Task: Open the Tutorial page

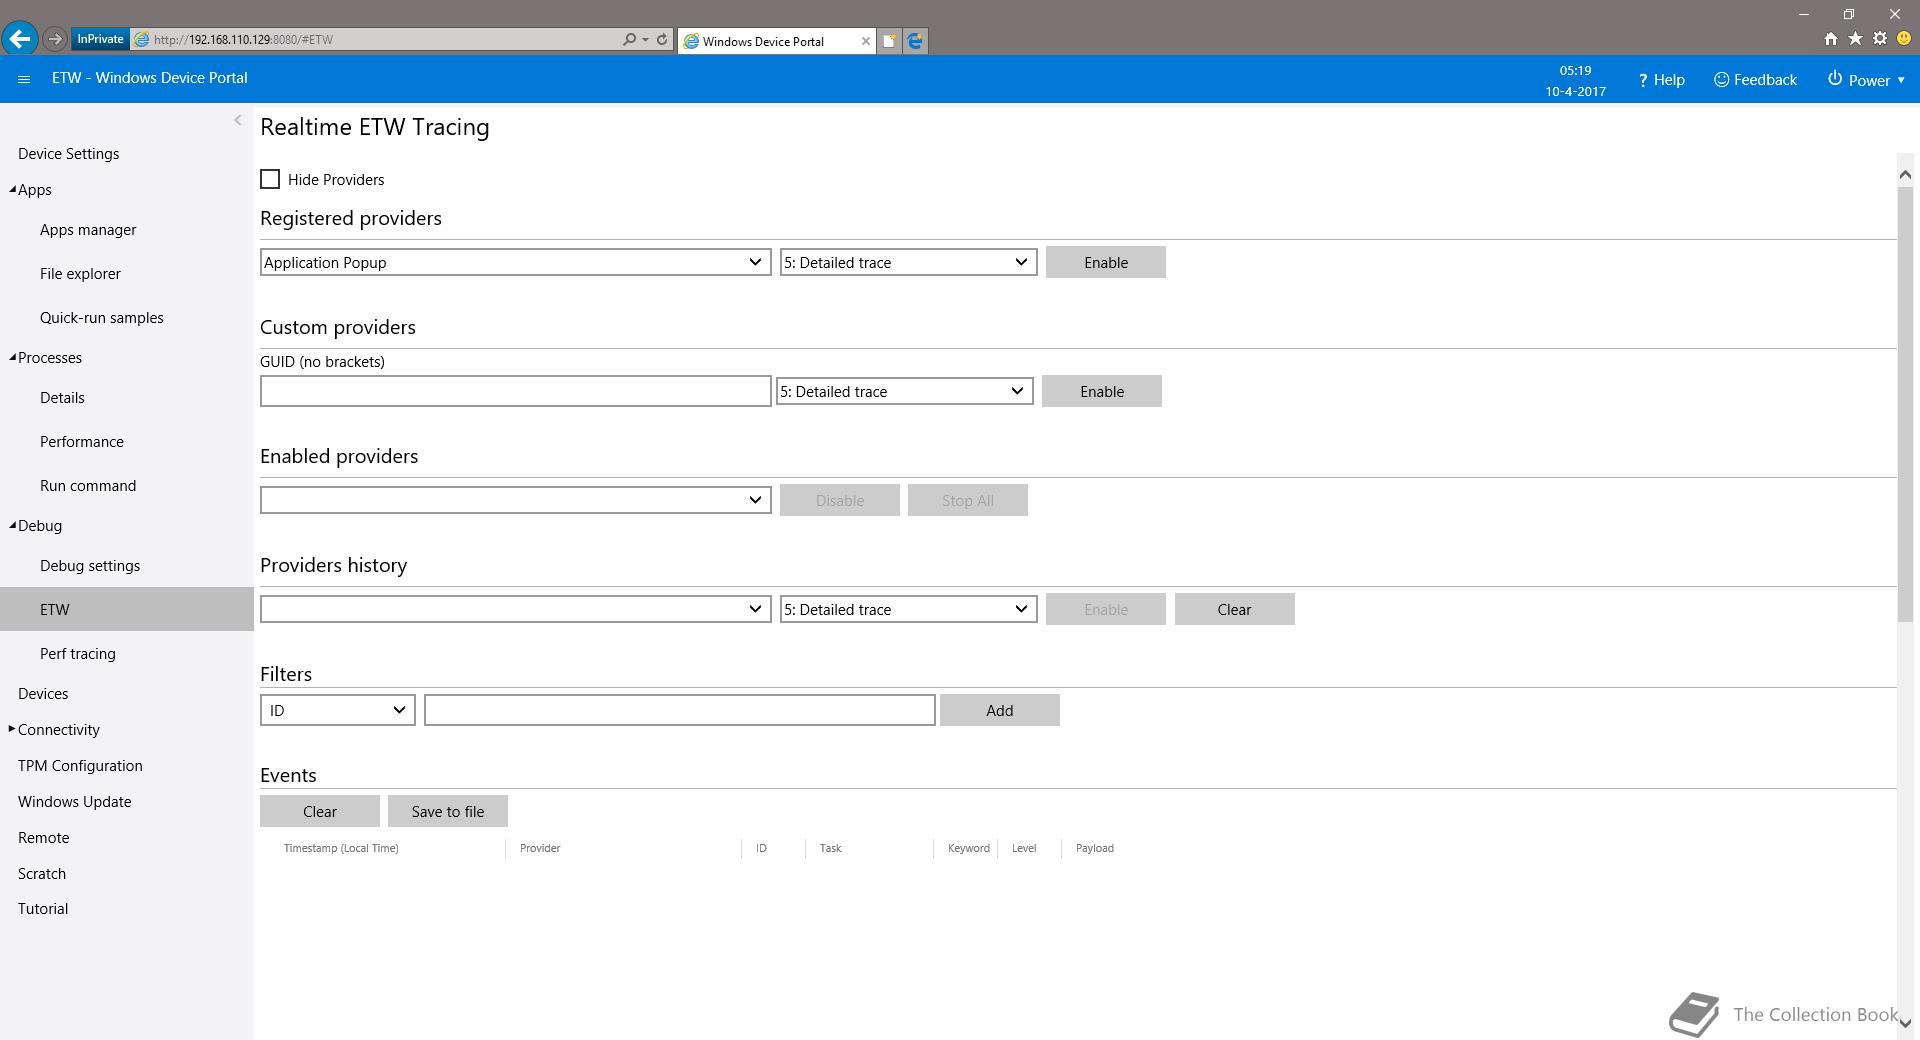Action: [43, 908]
